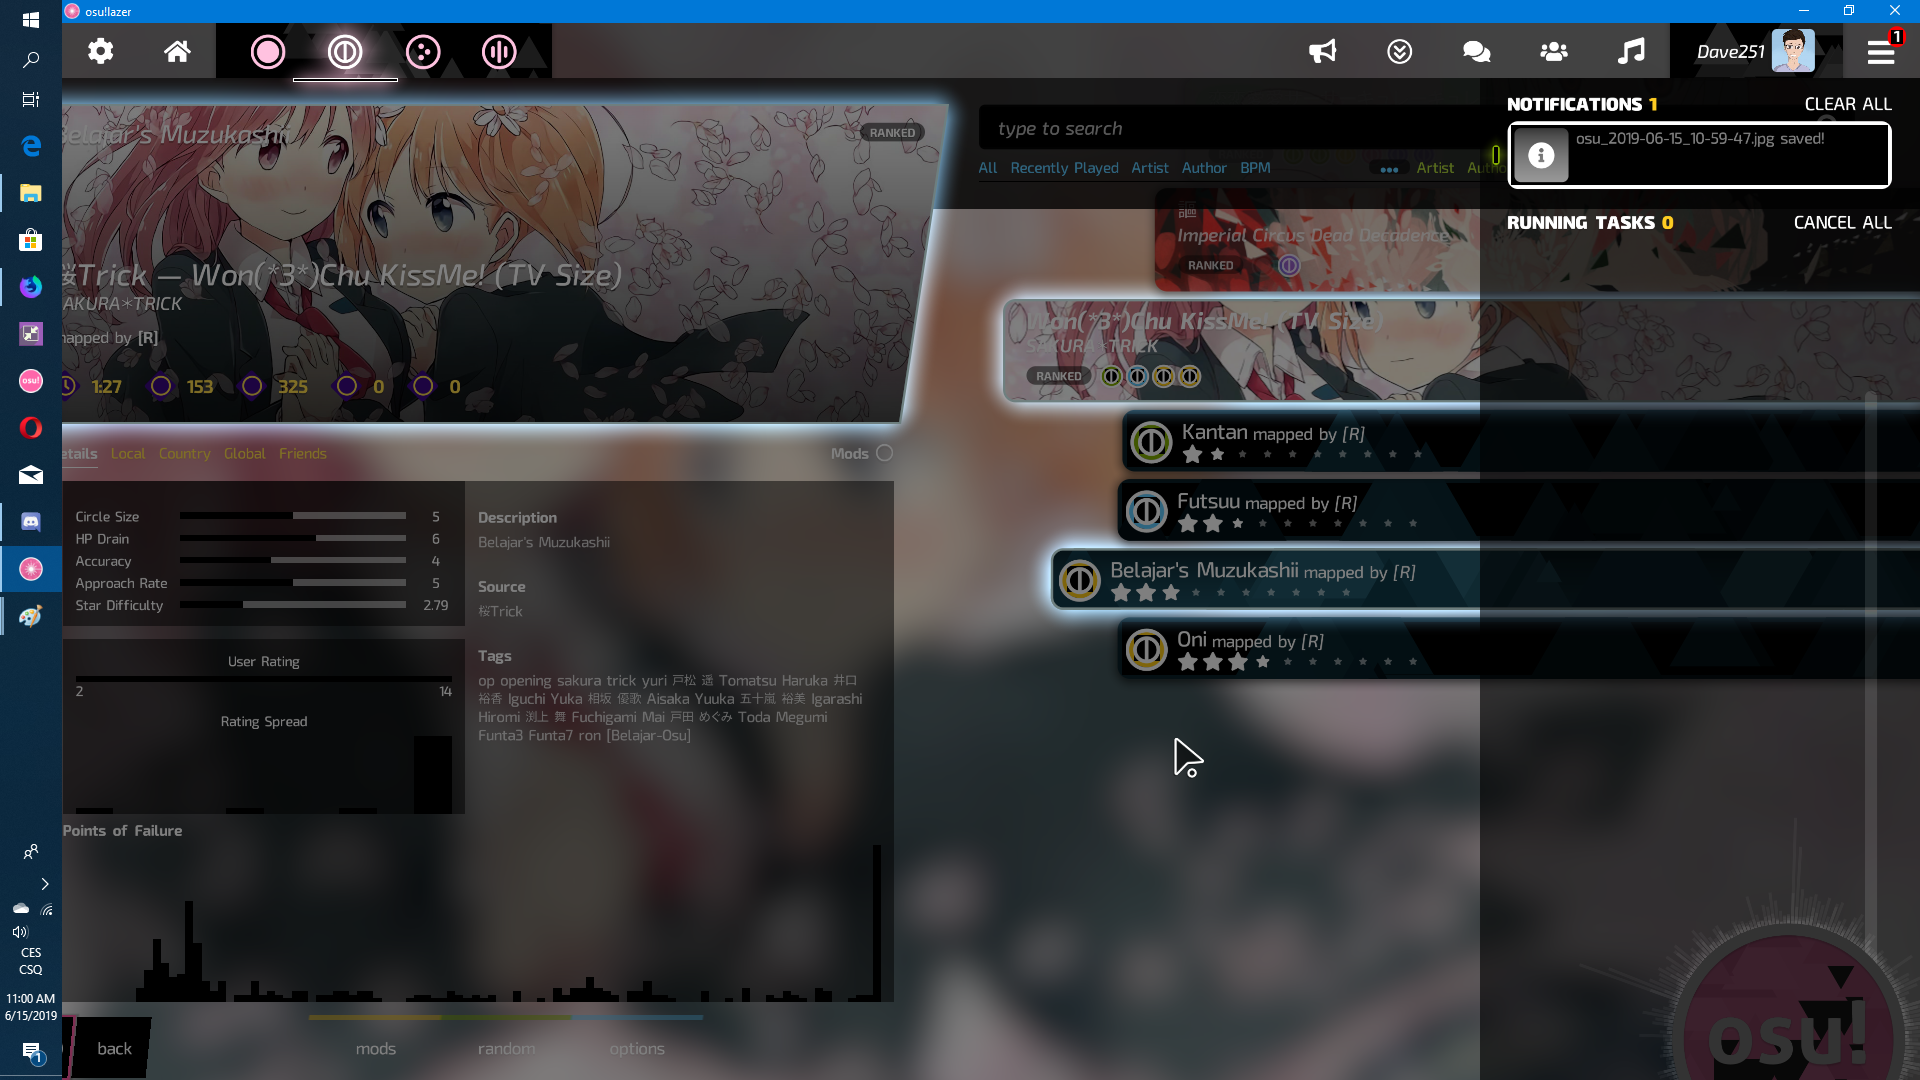Viewport: 1920px width, 1080px height.
Task: Open the Artist sort dropdown
Action: [x=1436, y=168]
